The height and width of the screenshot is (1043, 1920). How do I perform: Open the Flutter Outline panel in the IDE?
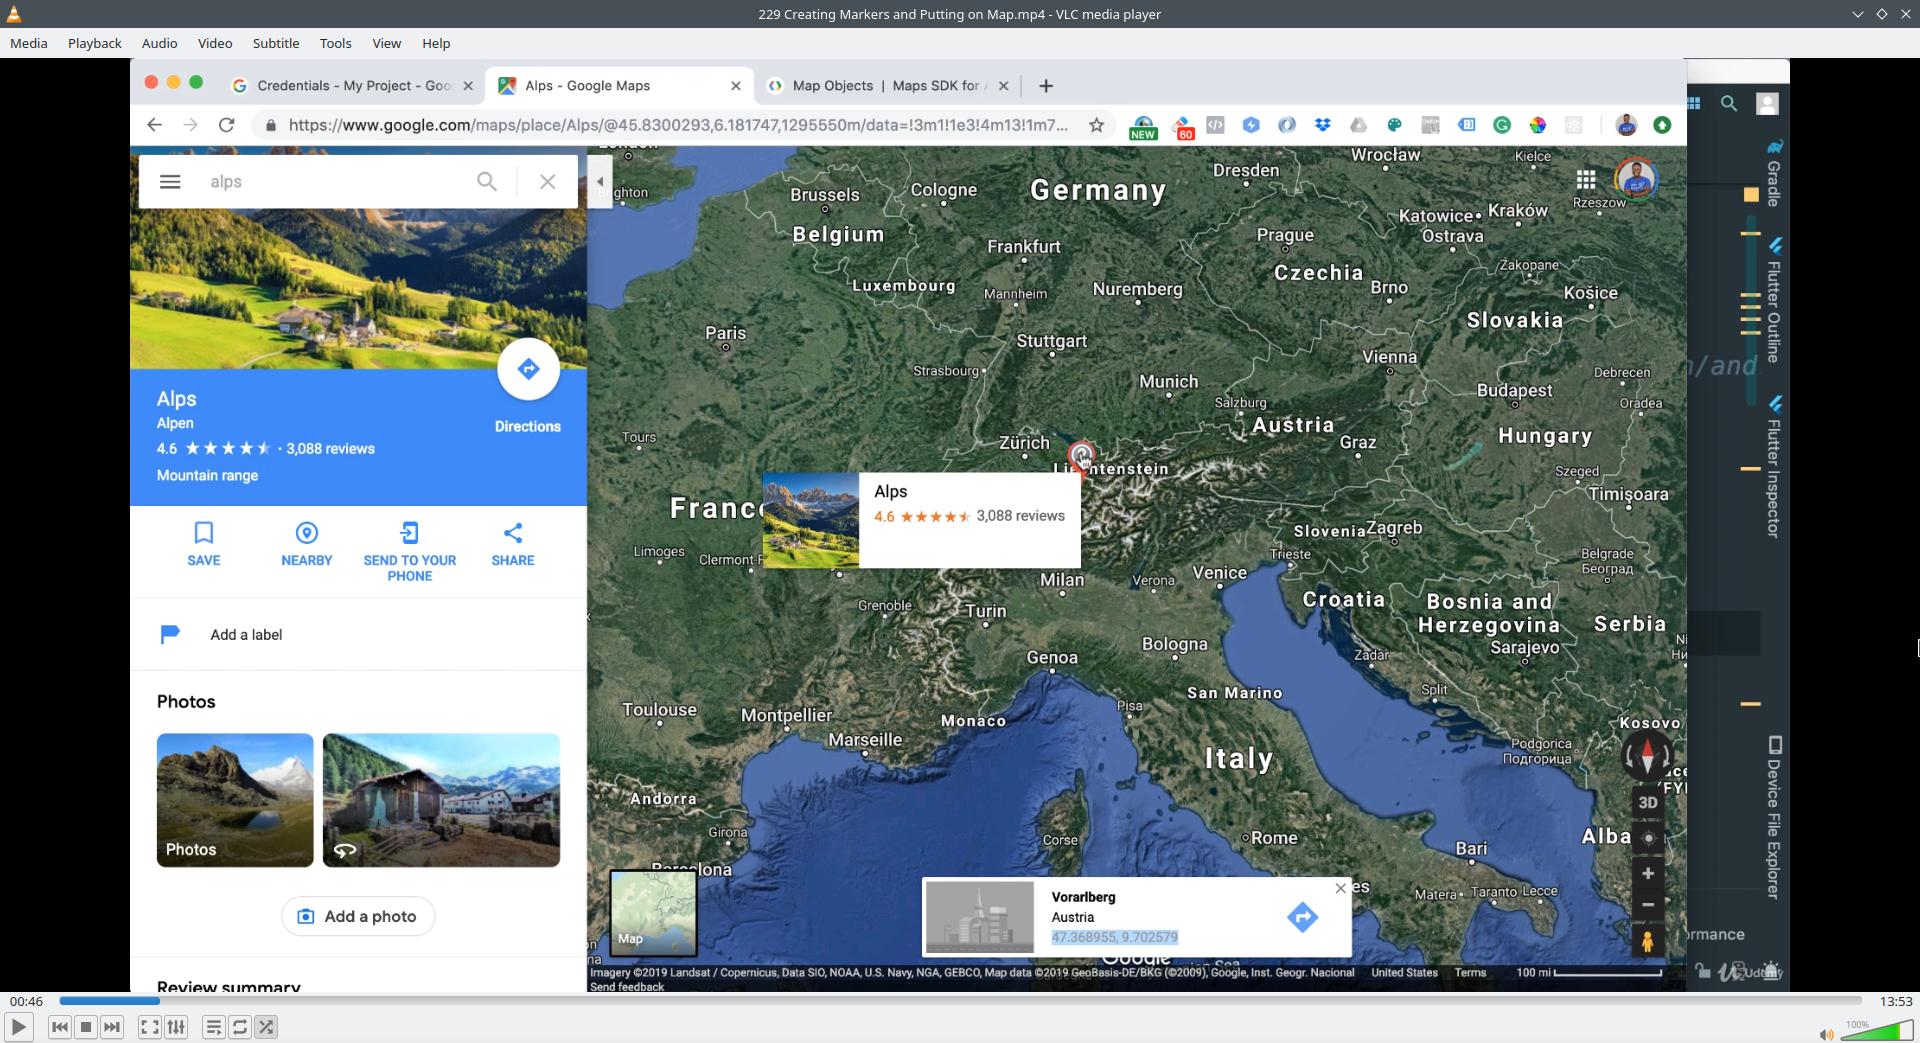click(x=1774, y=301)
